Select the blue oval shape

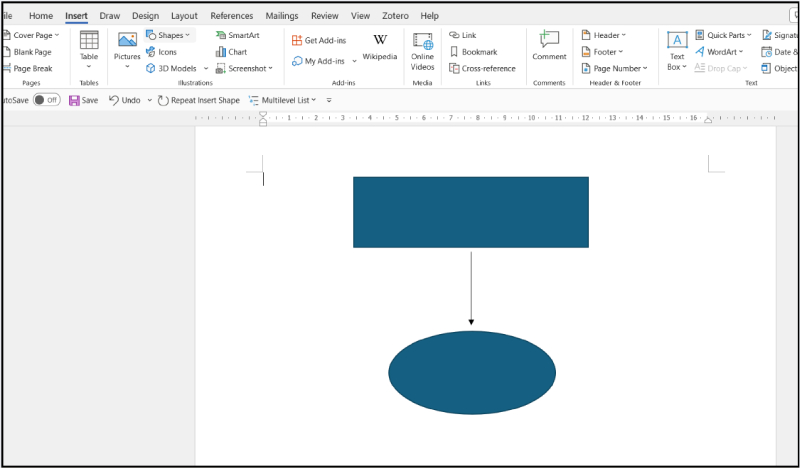pyautogui.click(x=471, y=371)
